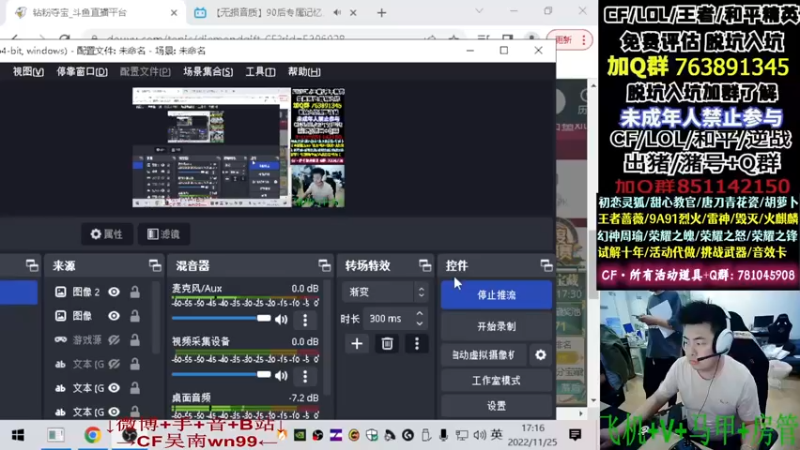This screenshot has height=450, width=800.
Task: Open the Chrome three-dot menu
Action: (x=584, y=40)
